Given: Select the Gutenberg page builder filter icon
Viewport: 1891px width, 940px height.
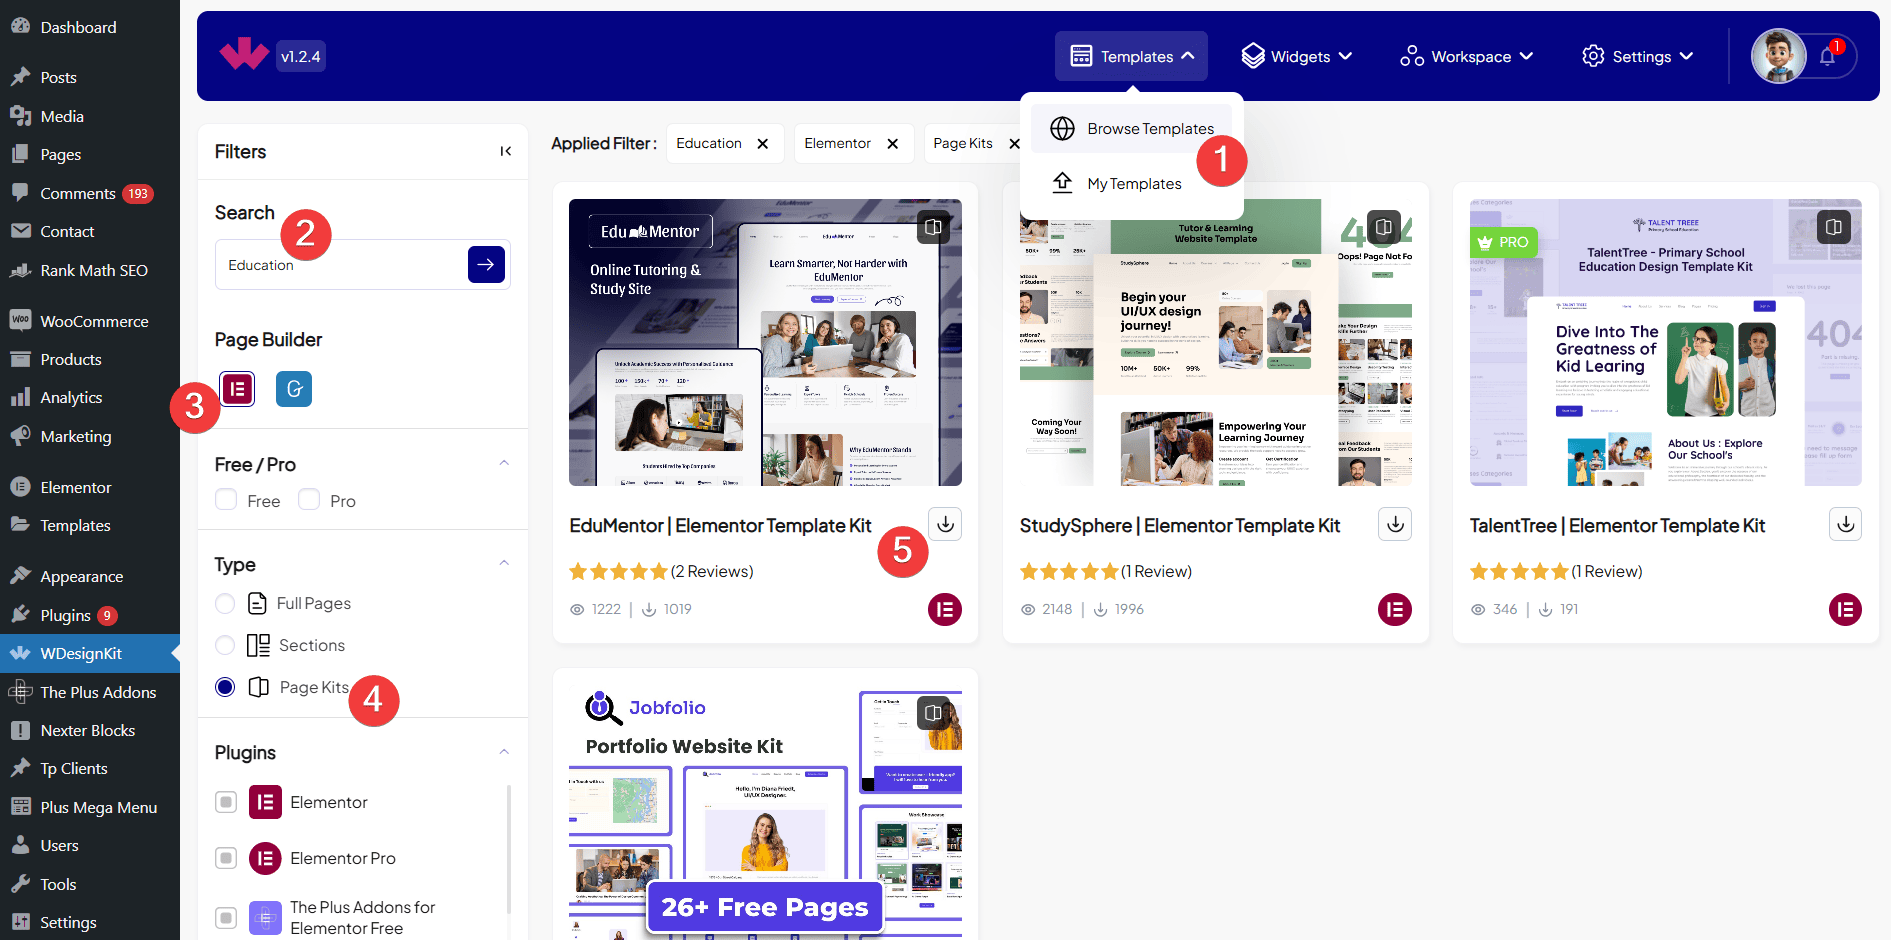Looking at the screenshot, I should coord(293,388).
